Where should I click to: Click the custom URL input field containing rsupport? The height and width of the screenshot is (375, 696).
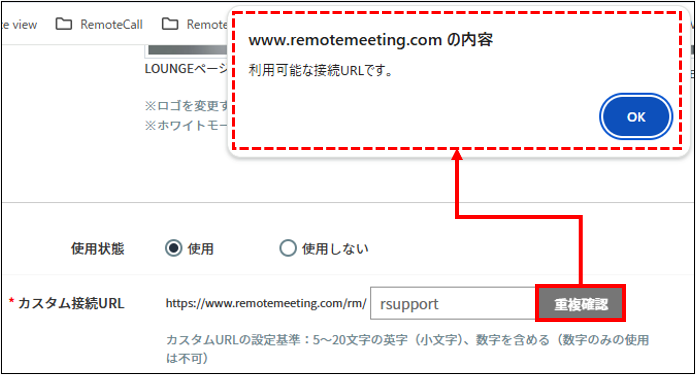pyautogui.click(x=453, y=304)
